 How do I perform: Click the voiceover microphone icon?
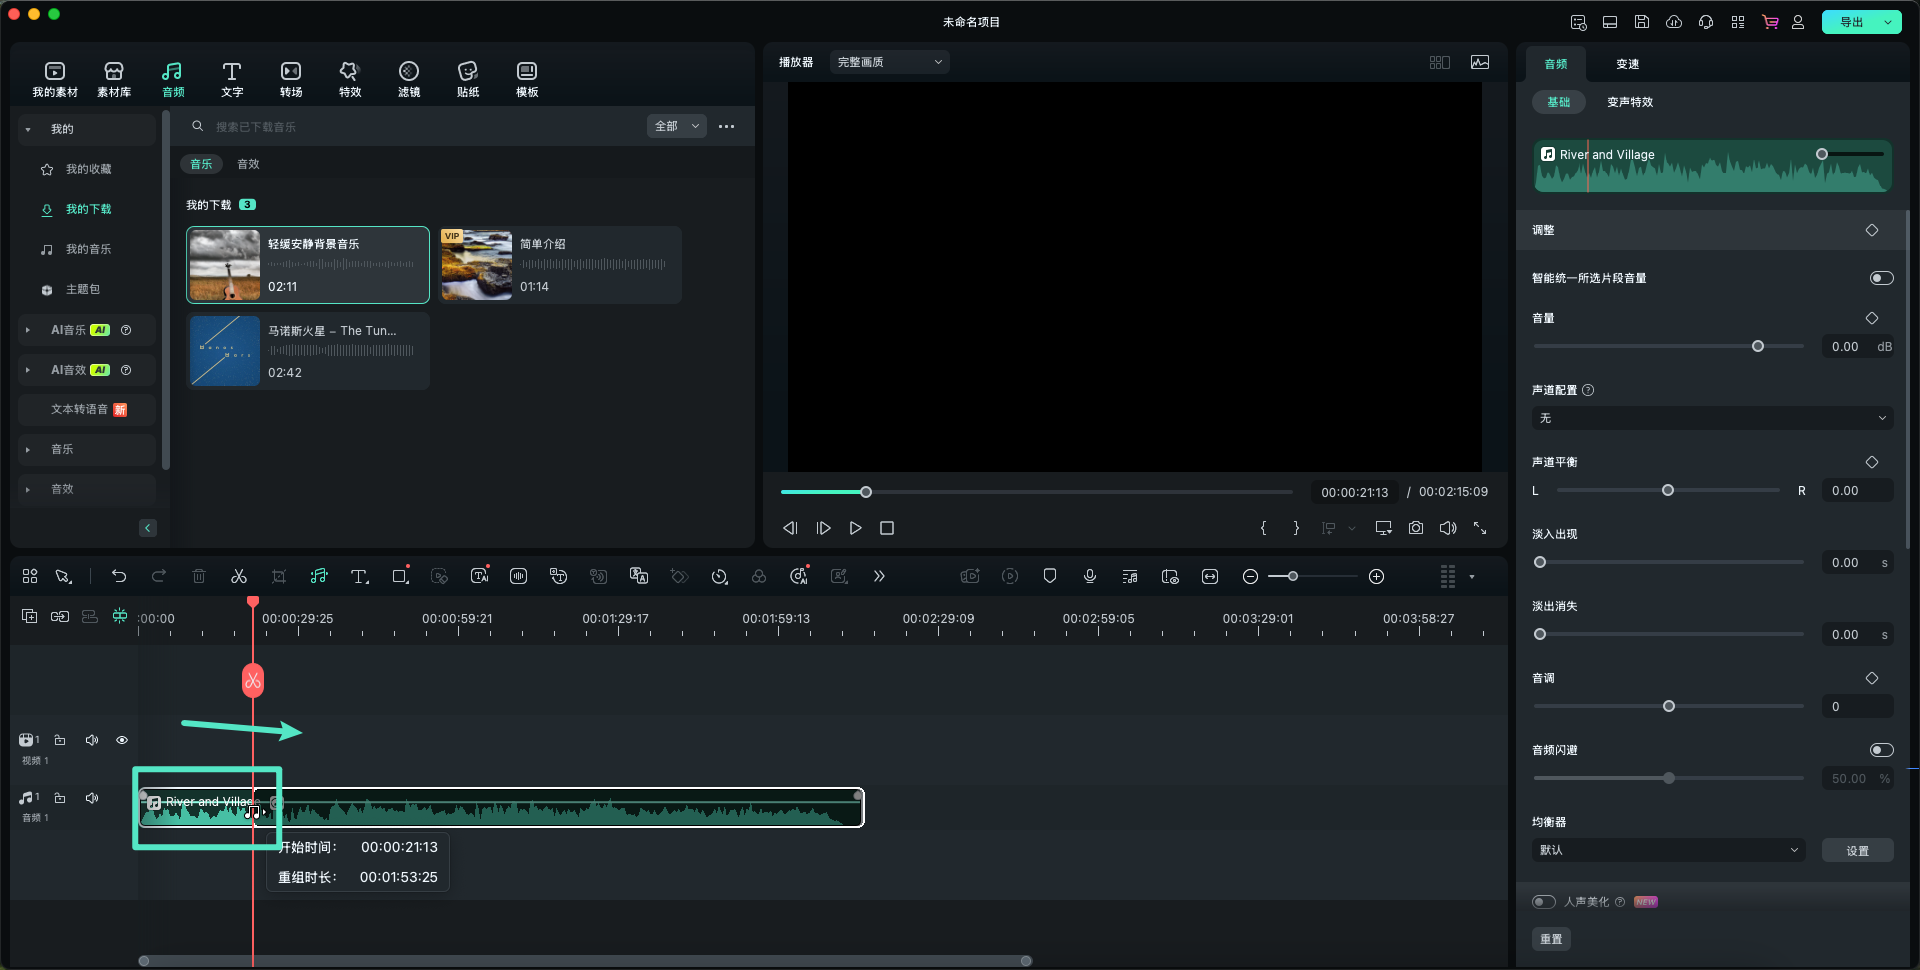click(1090, 577)
